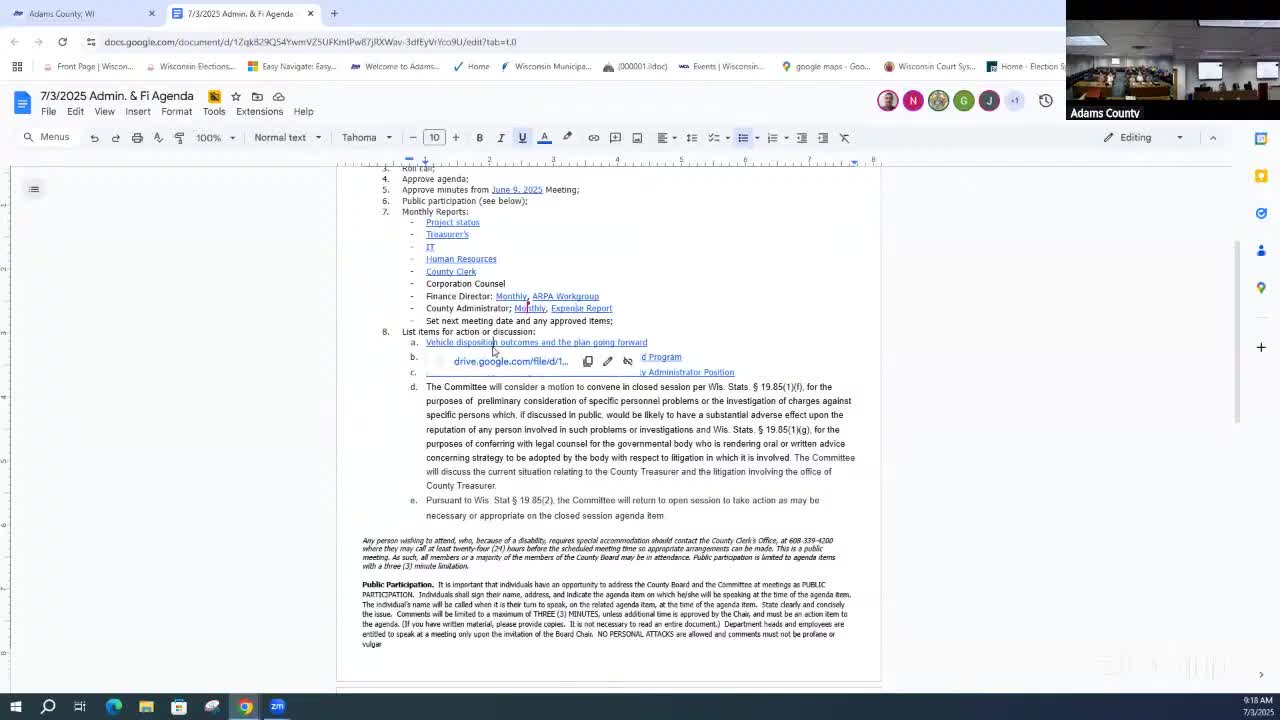Toggle italic formatting
1280x720 pixels.
tap(501, 138)
